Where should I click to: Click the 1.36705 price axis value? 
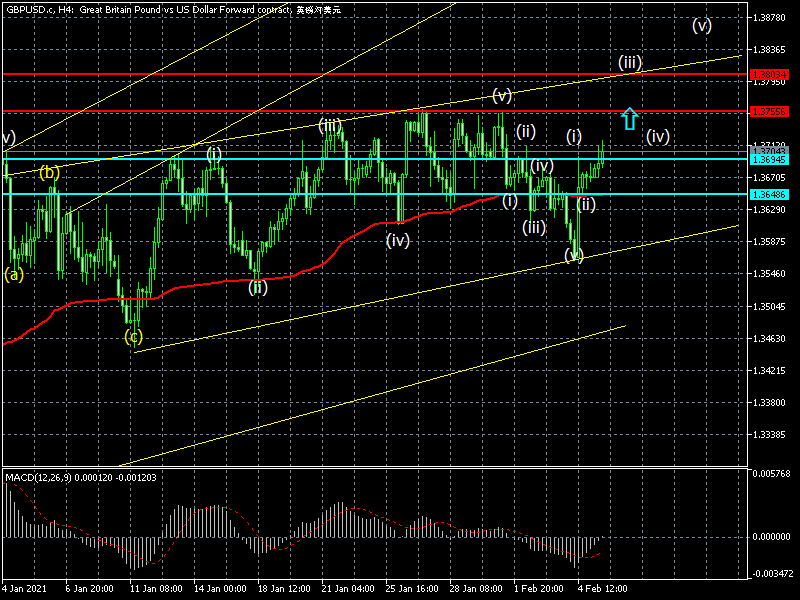coord(769,178)
